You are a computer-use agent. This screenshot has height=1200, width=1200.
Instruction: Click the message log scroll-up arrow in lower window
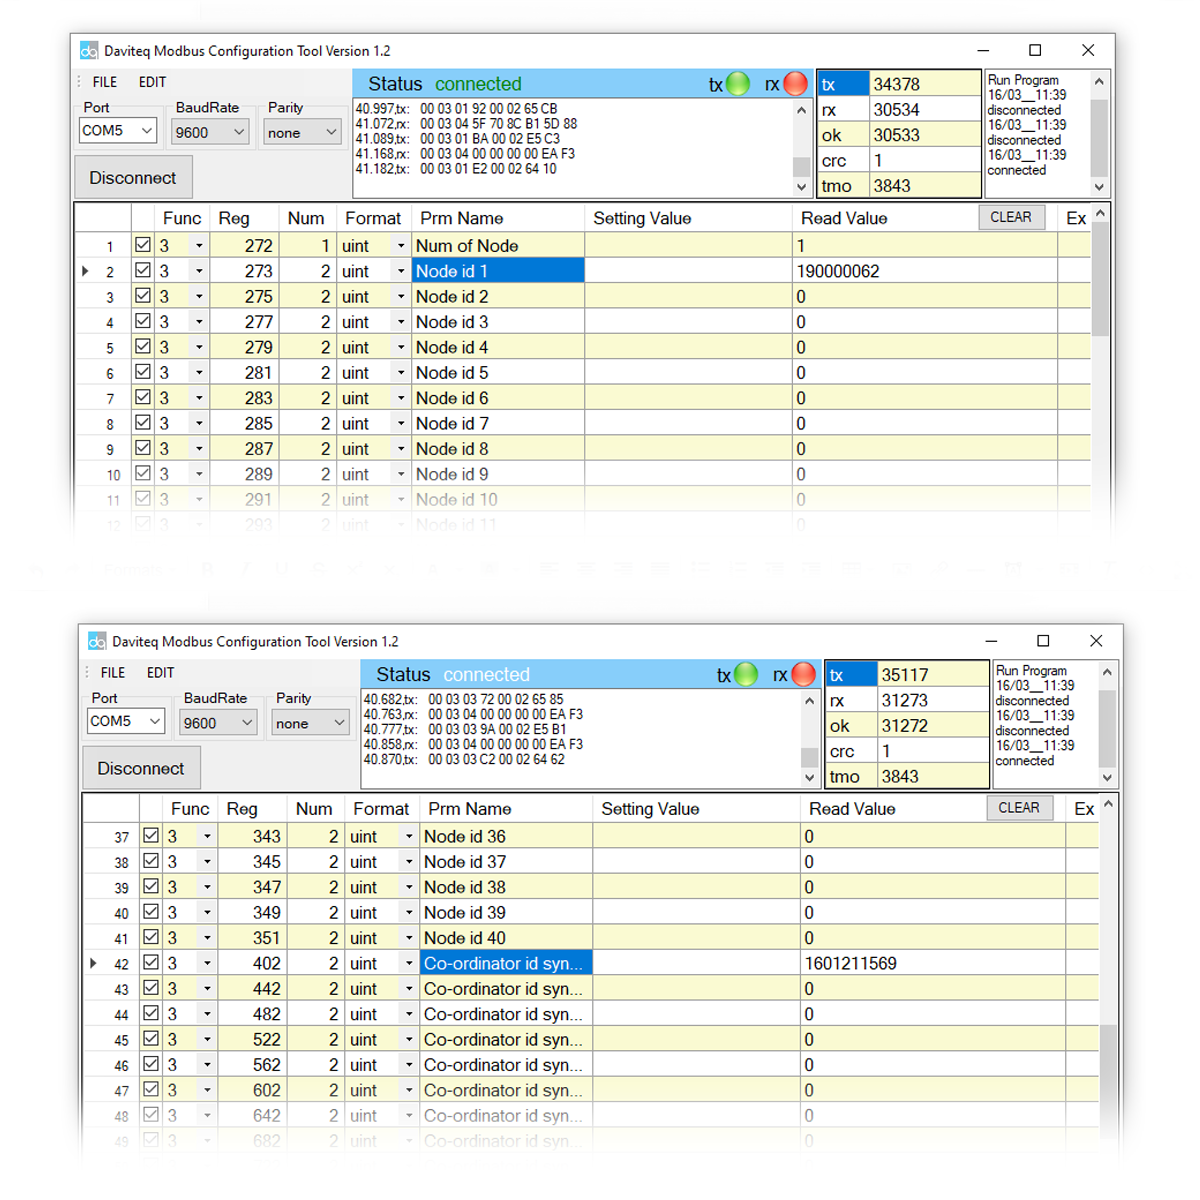click(809, 701)
